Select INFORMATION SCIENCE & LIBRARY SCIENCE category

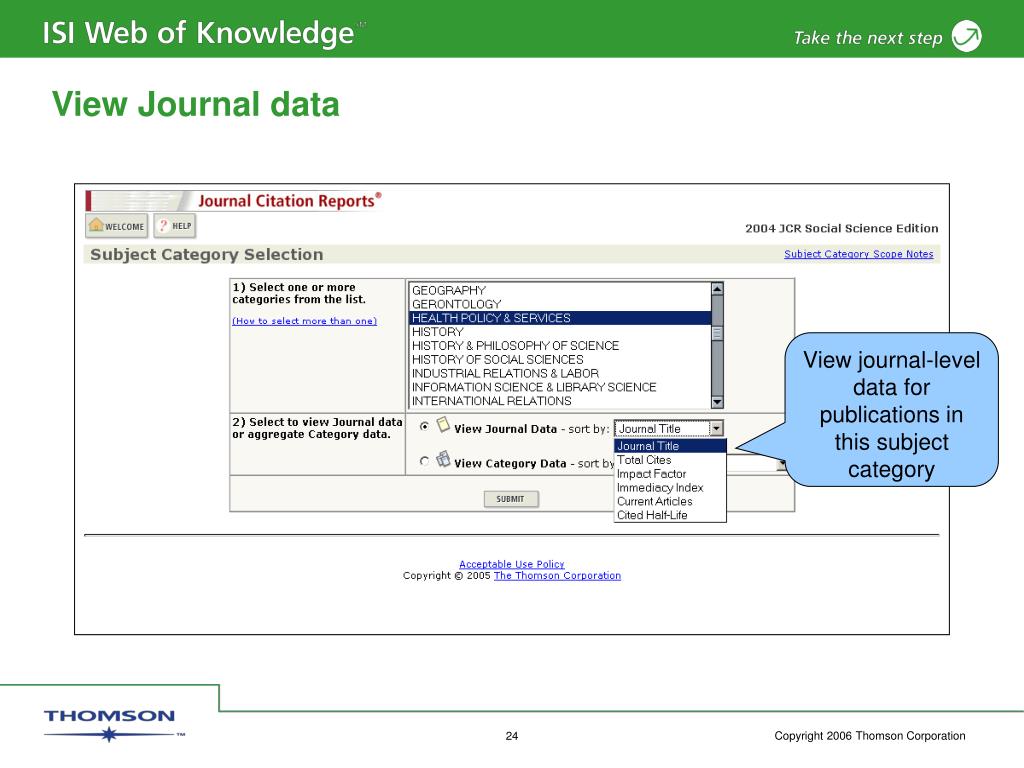pyautogui.click(x=560, y=387)
